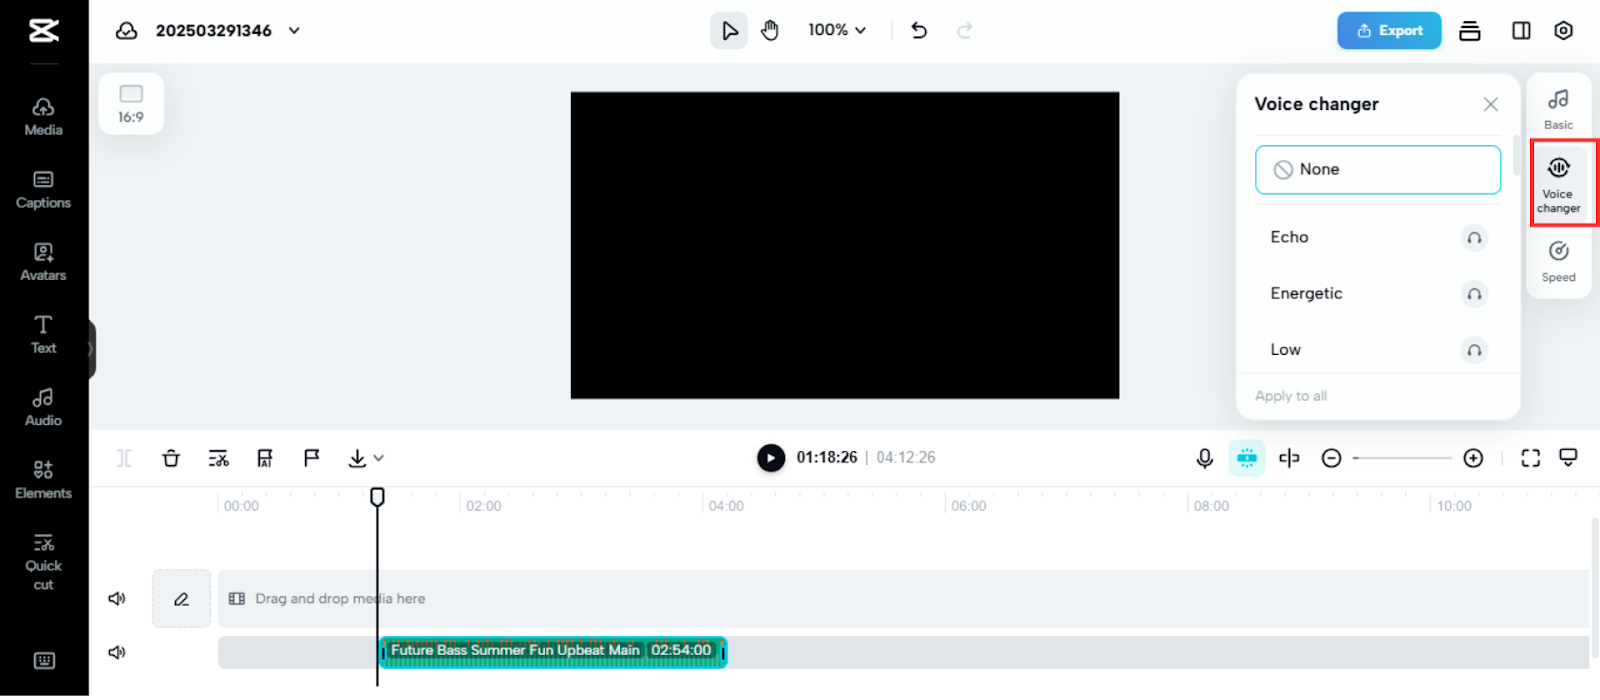
Task: Toggle the panel layout icon
Action: [1521, 31]
